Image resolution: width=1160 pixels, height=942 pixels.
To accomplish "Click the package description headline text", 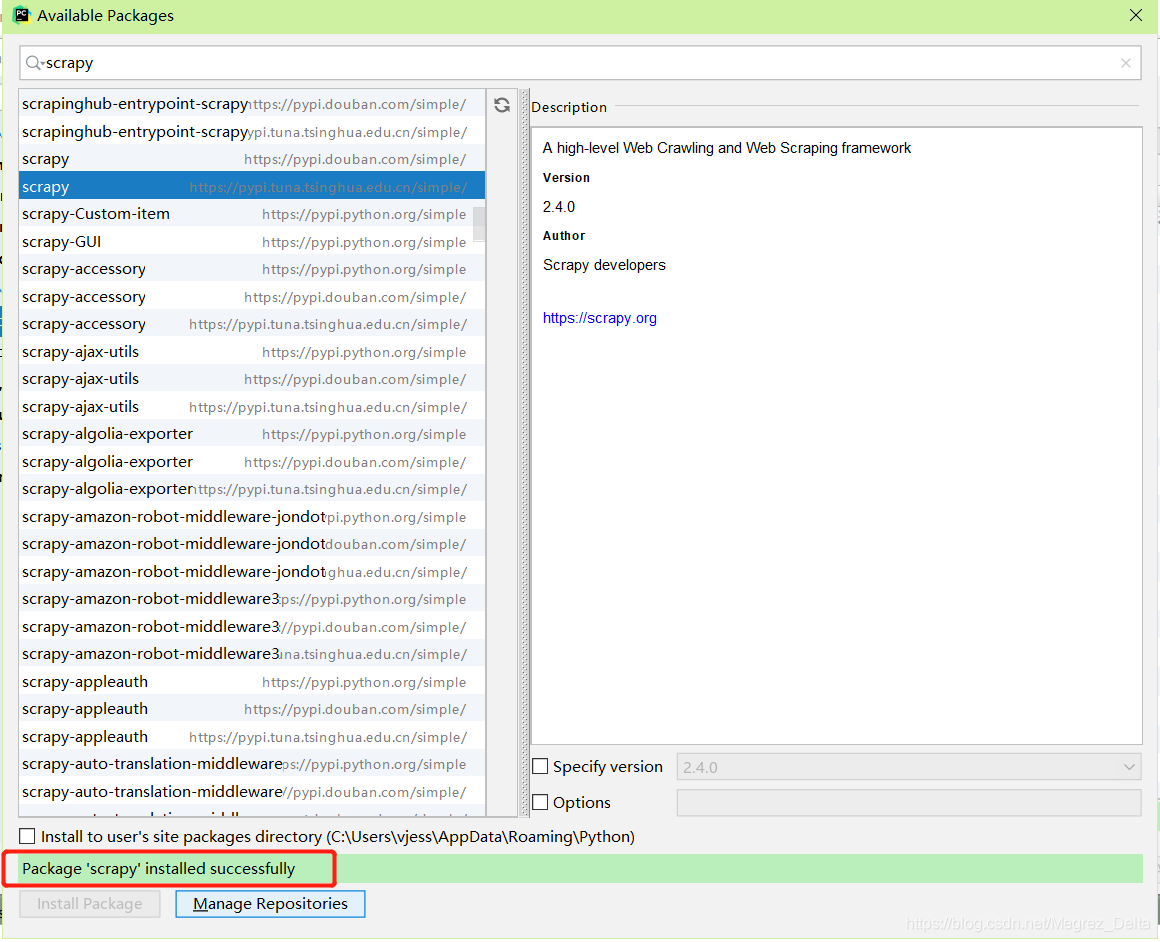I will 726,148.
